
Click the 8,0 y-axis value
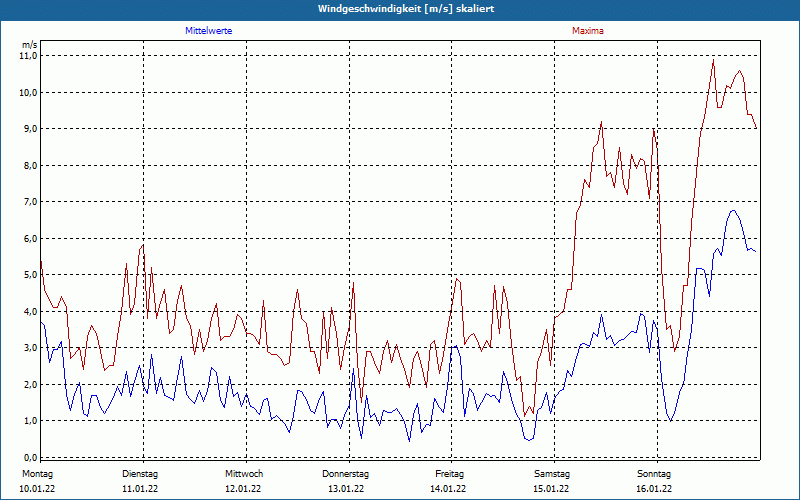[x=30, y=165]
